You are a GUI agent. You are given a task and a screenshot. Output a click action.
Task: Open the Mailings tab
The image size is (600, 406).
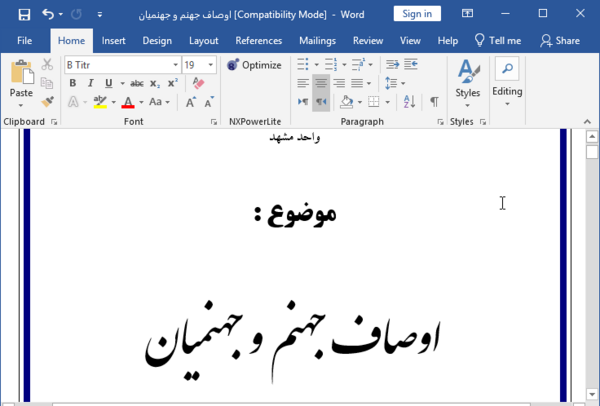coord(317,41)
